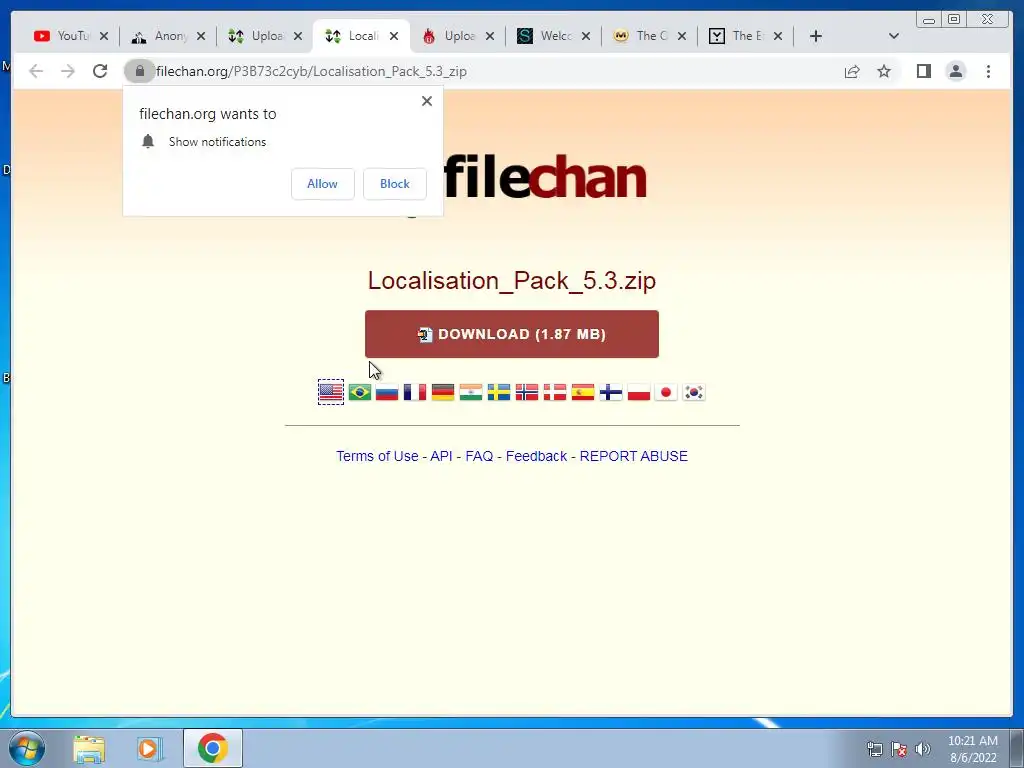The height and width of the screenshot is (768, 1024).
Task: Open the Terms of Use link
Action: click(x=377, y=456)
